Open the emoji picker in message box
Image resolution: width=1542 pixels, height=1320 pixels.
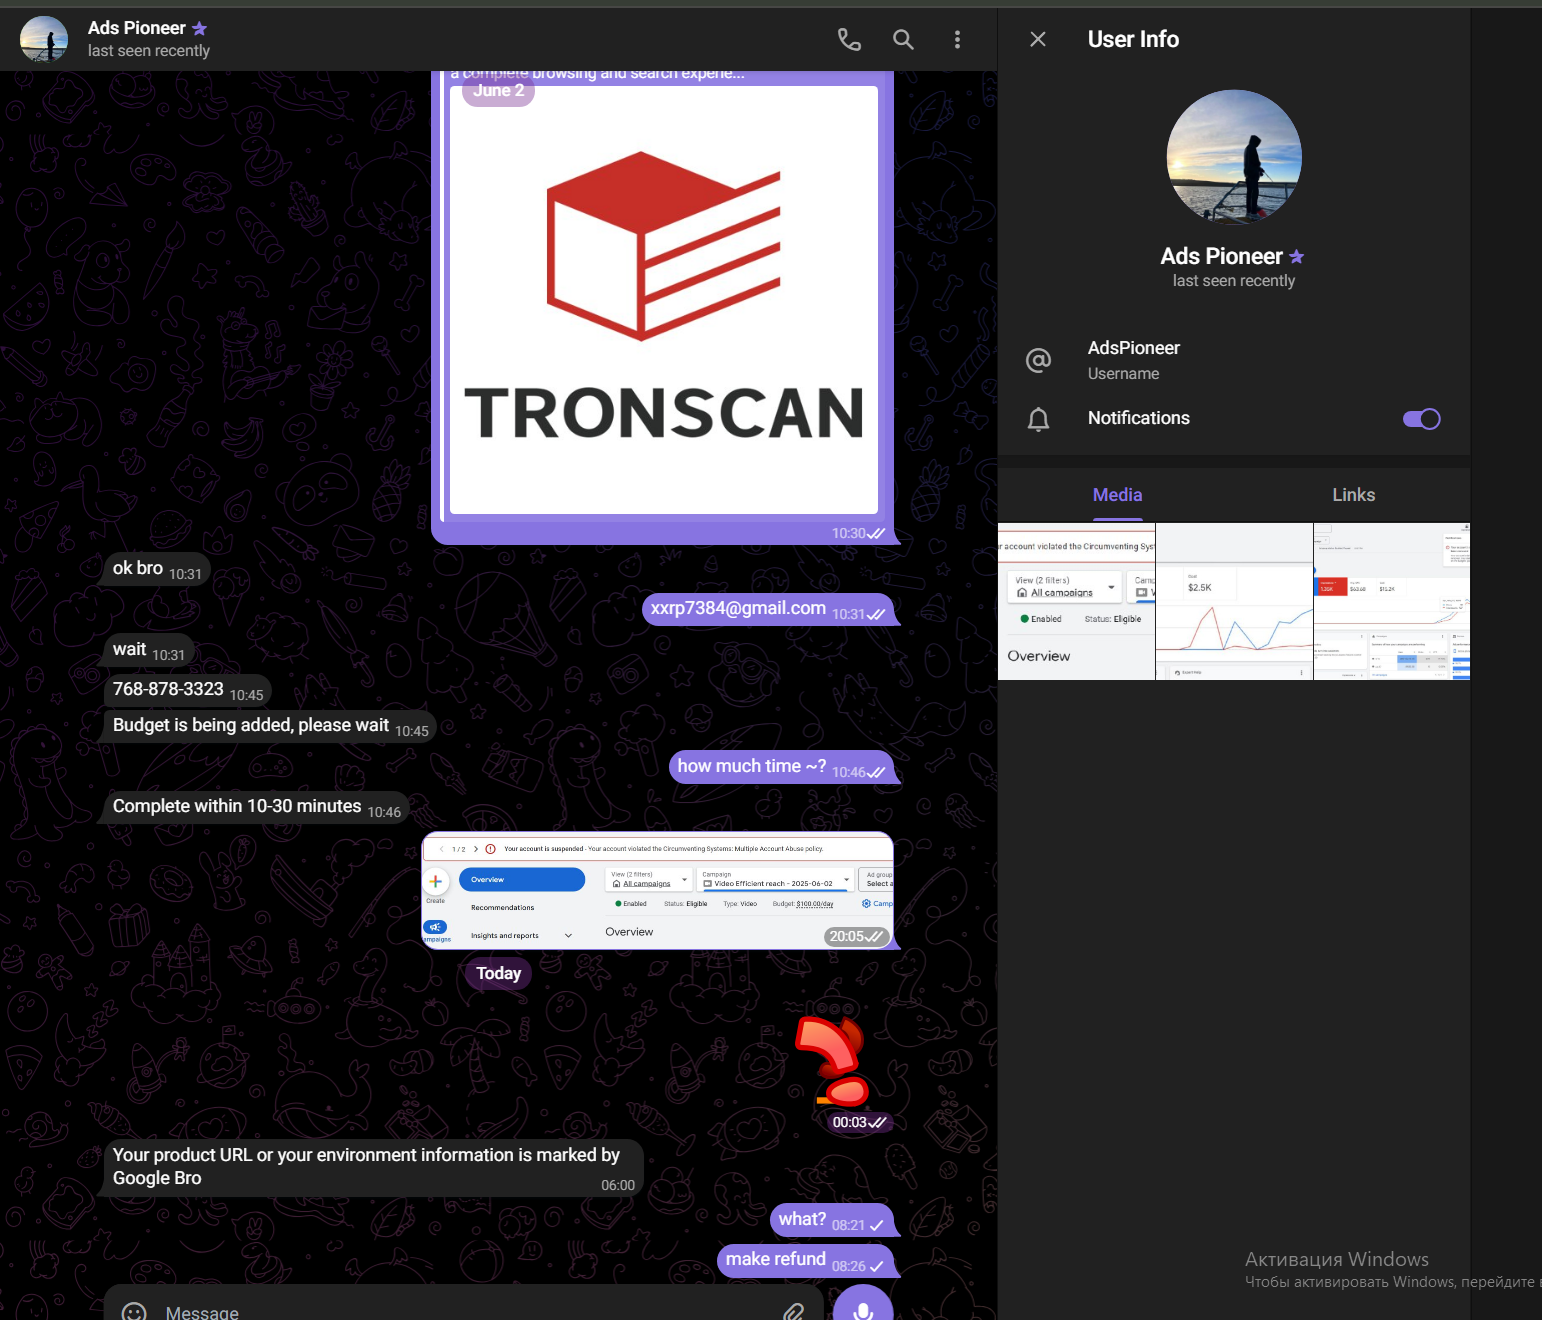pyautogui.click(x=134, y=1311)
